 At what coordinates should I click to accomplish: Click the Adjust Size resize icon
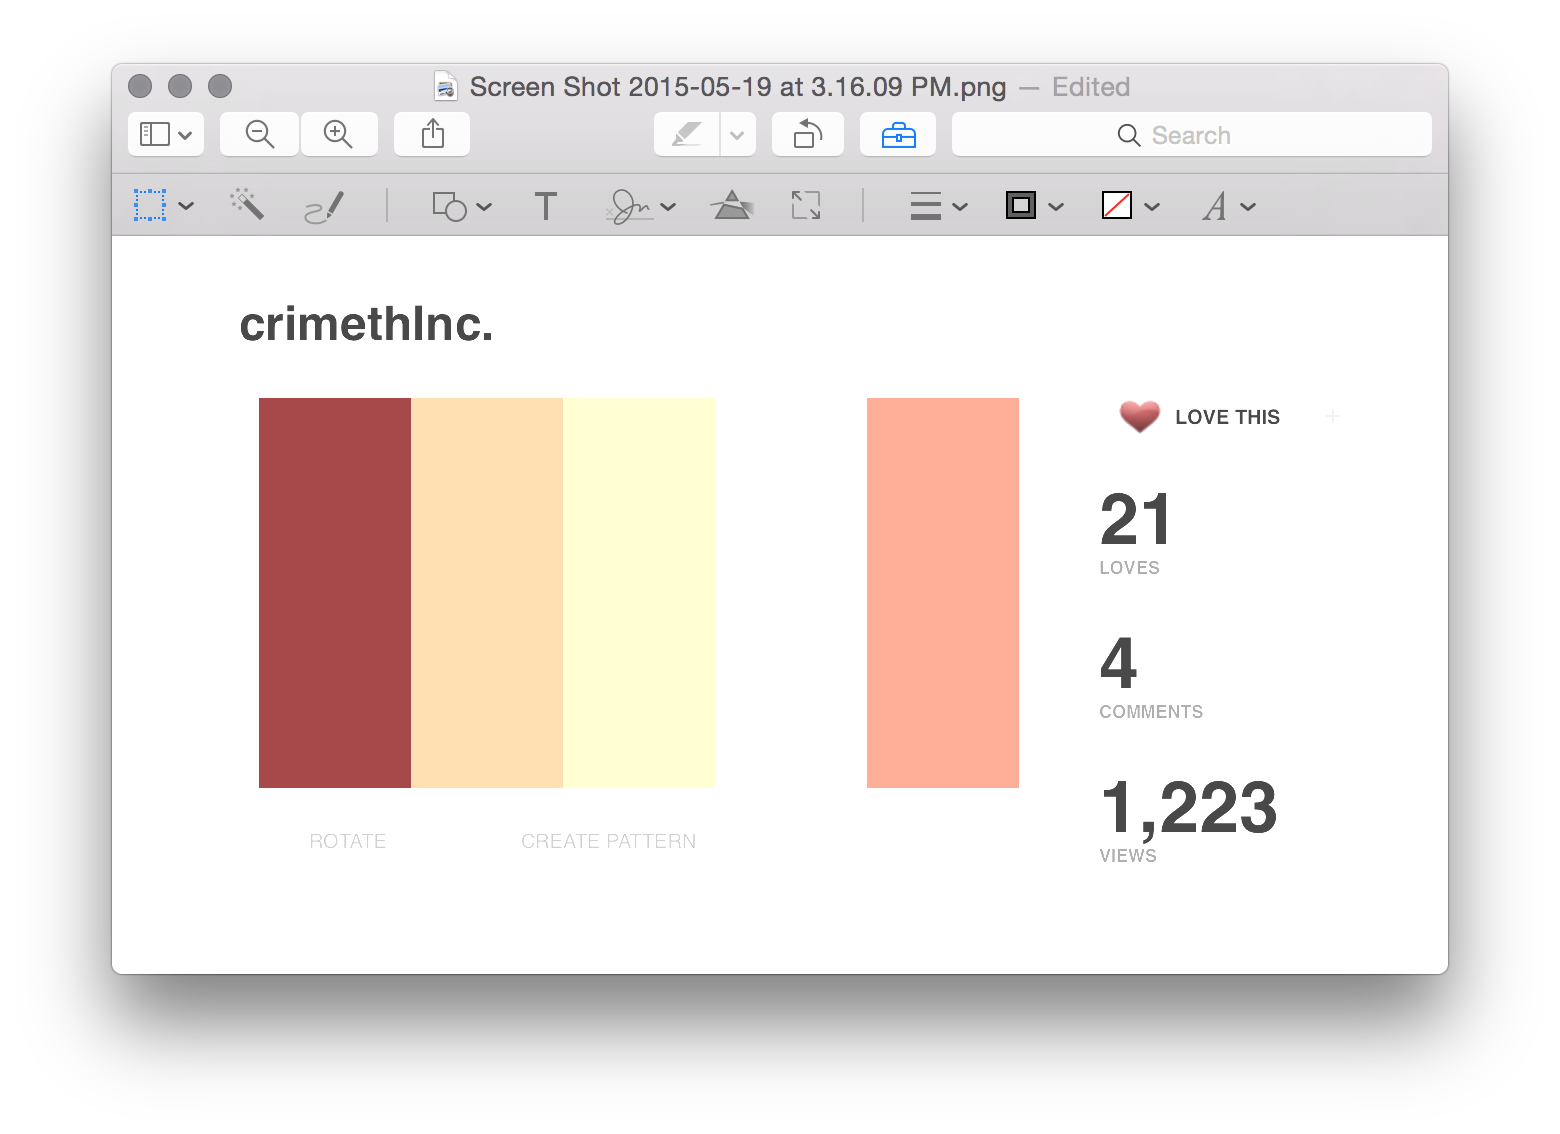[805, 206]
